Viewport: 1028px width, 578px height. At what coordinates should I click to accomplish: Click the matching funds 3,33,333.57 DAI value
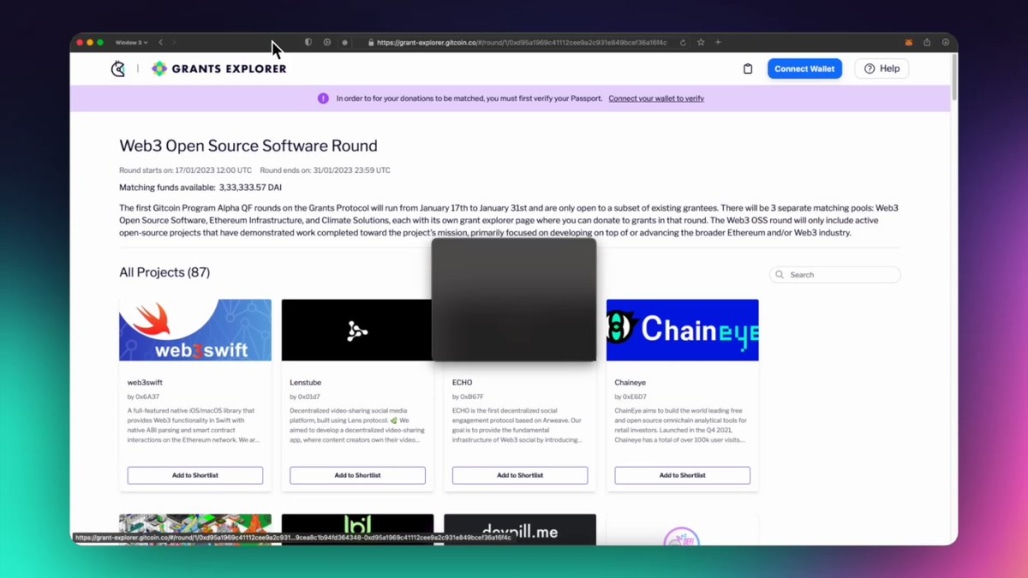(x=250, y=187)
